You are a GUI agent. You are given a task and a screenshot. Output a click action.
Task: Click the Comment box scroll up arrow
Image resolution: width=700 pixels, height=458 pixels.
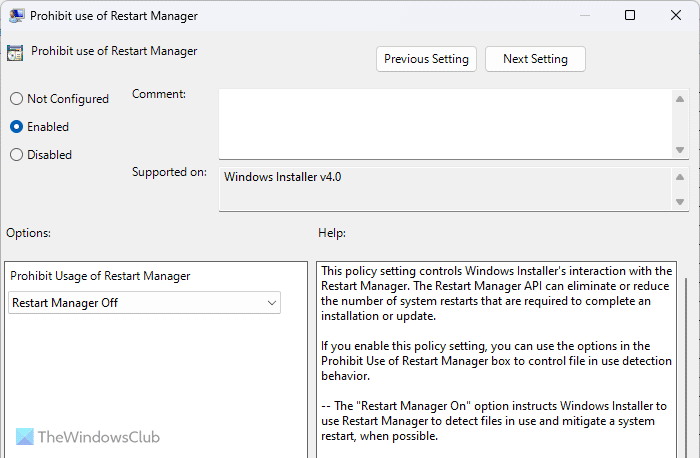(680, 97)
